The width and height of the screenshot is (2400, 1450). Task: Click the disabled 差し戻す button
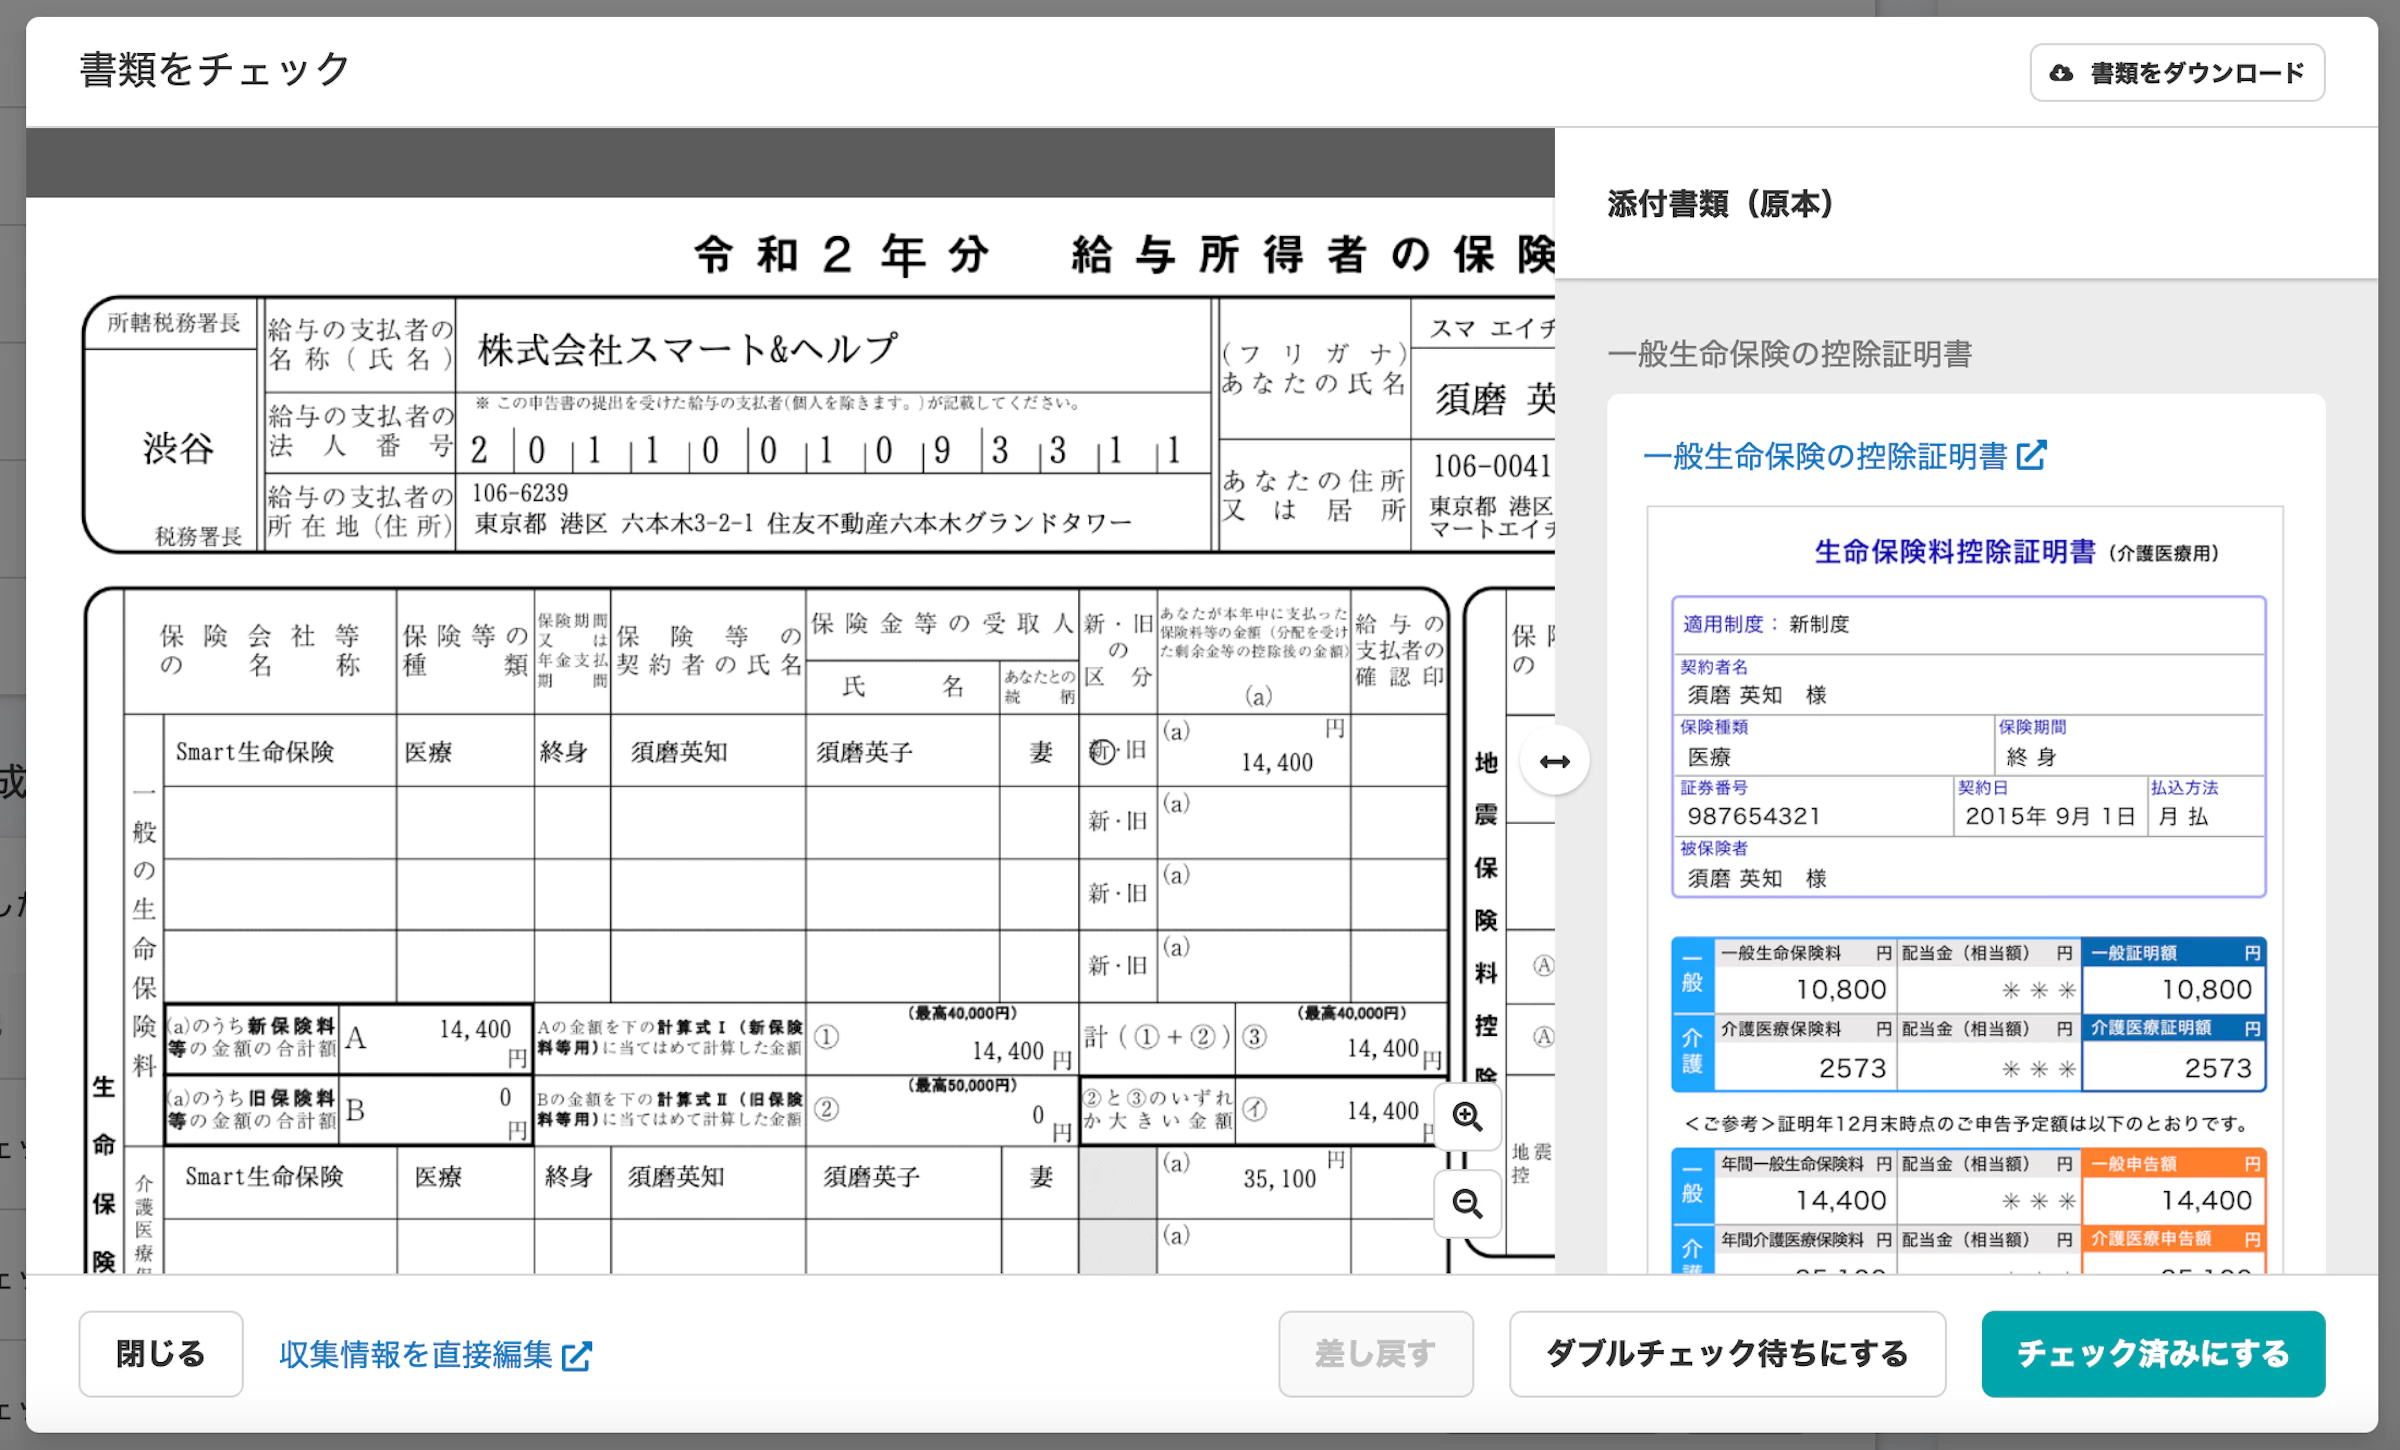coord(1376,1354)
